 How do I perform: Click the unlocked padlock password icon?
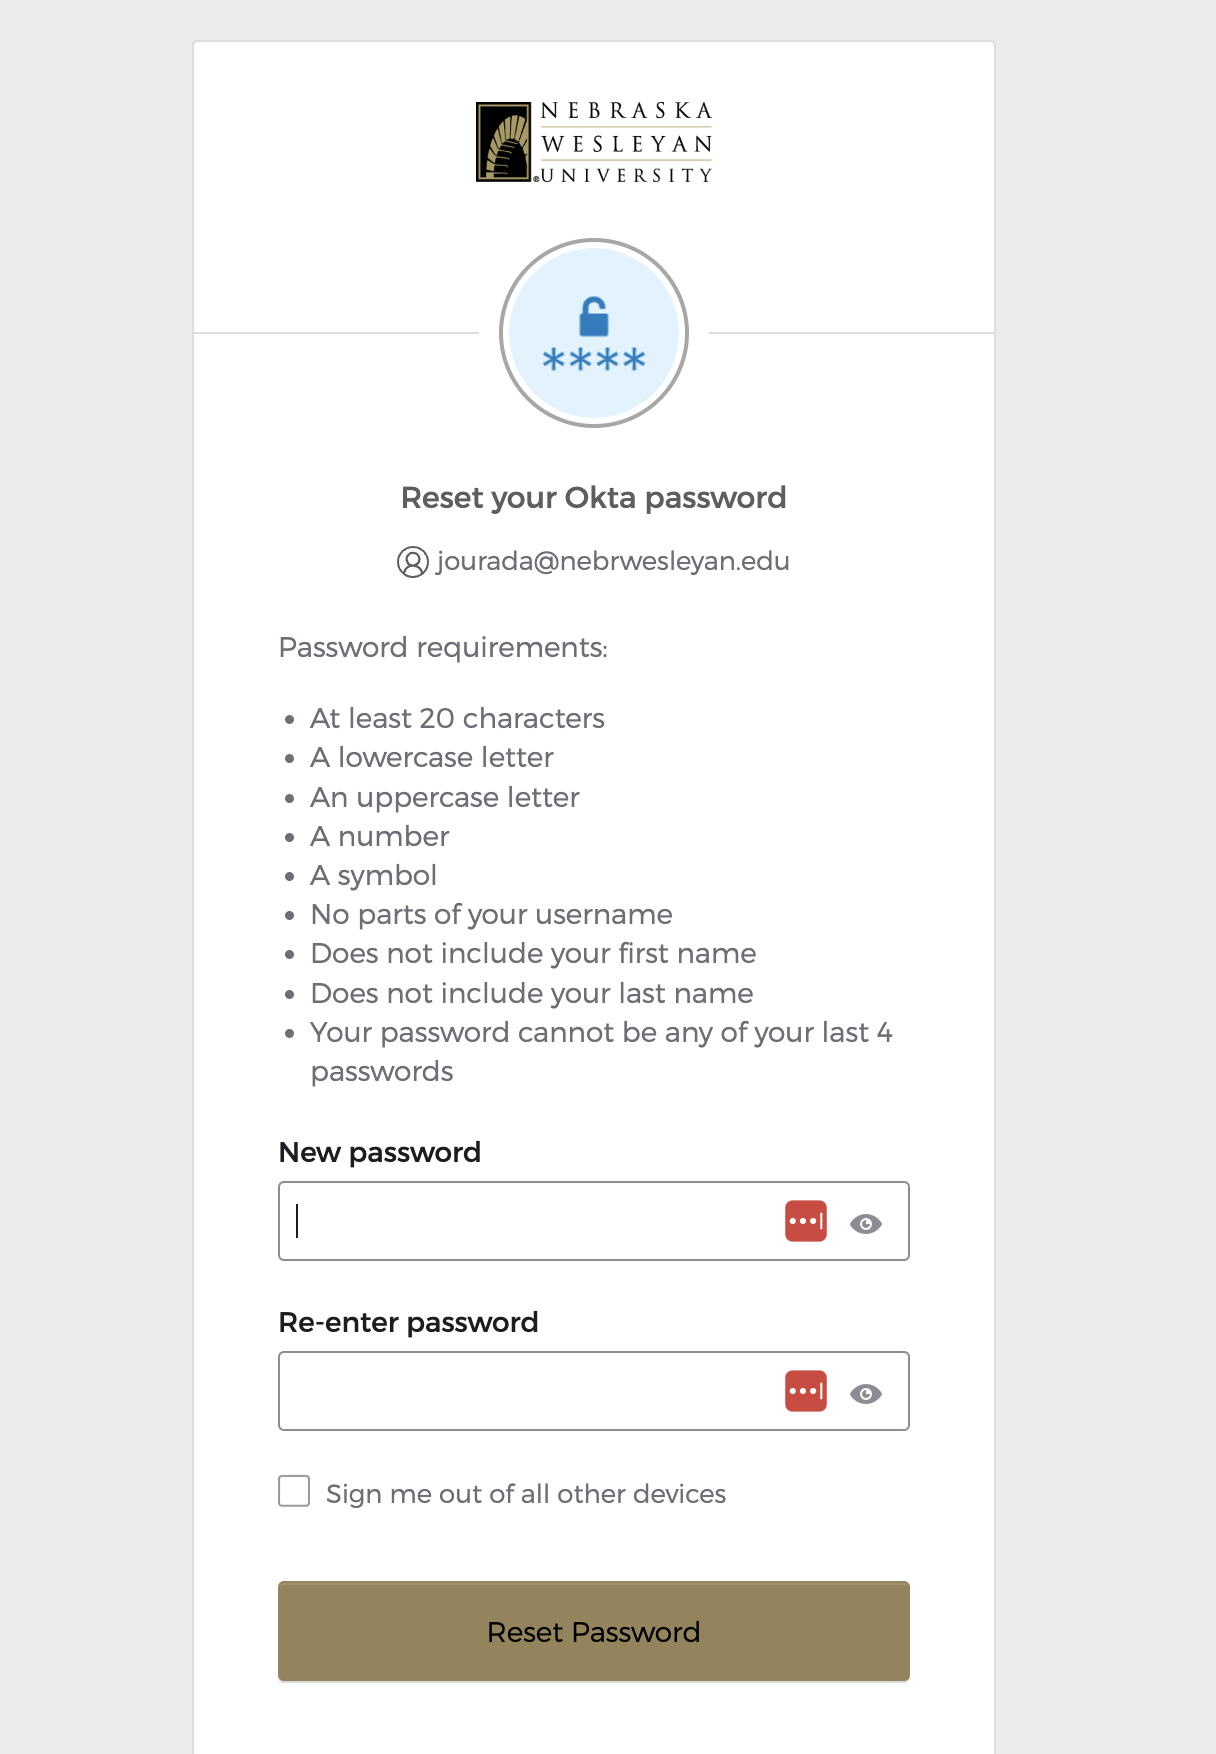(x=594, y=333)
